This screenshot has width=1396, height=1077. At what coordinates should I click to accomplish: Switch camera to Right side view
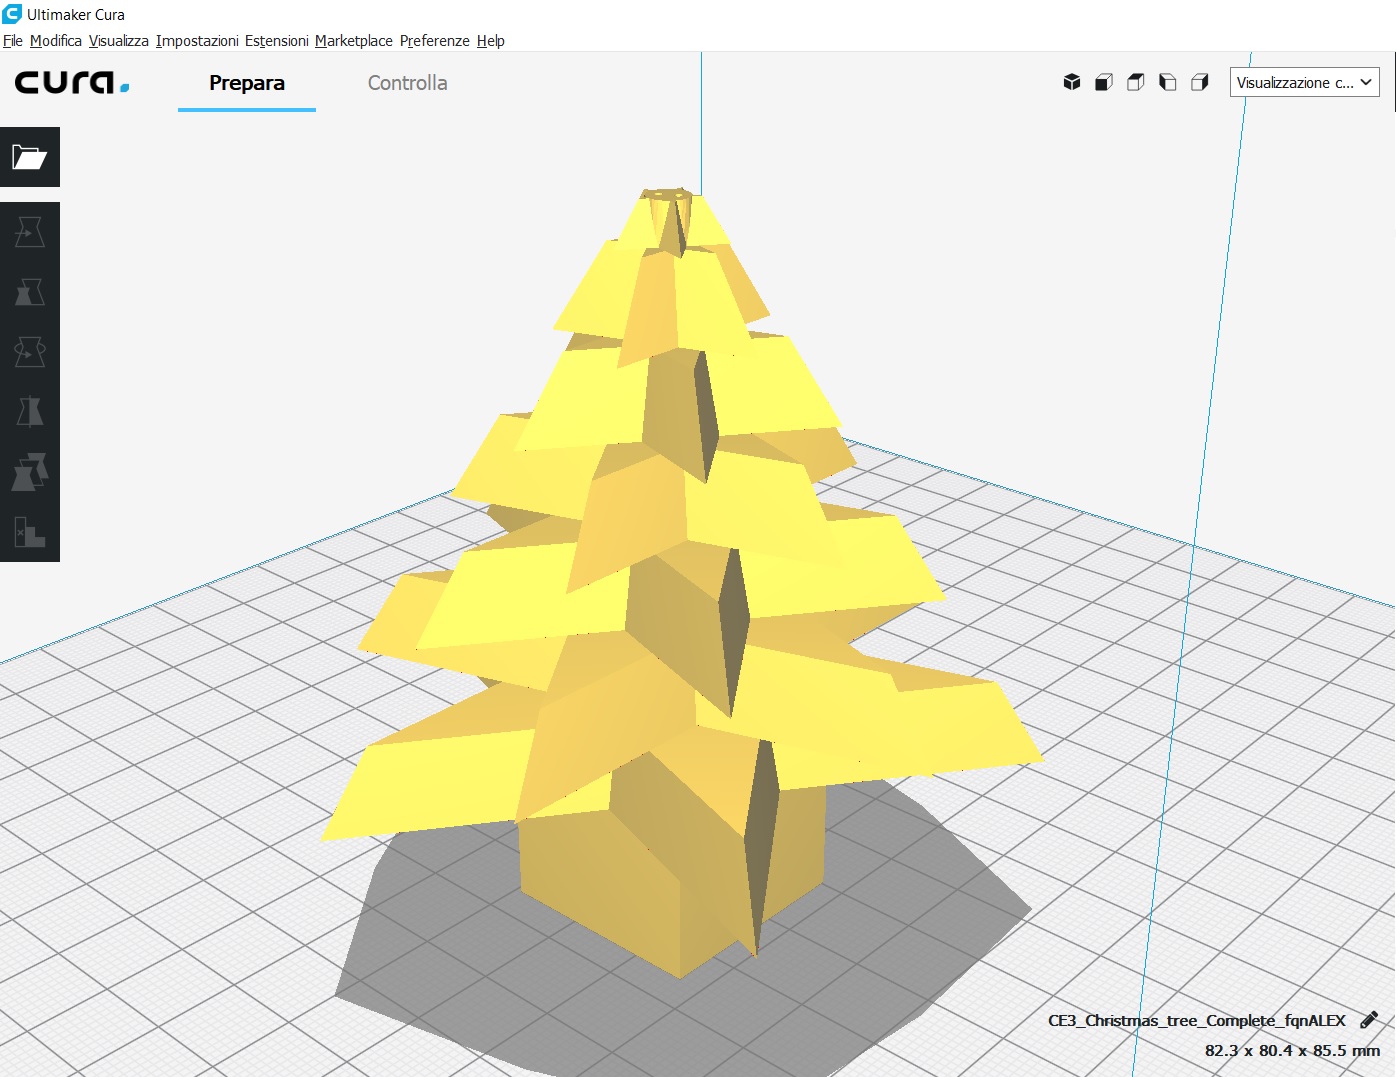coord(1200,82)
